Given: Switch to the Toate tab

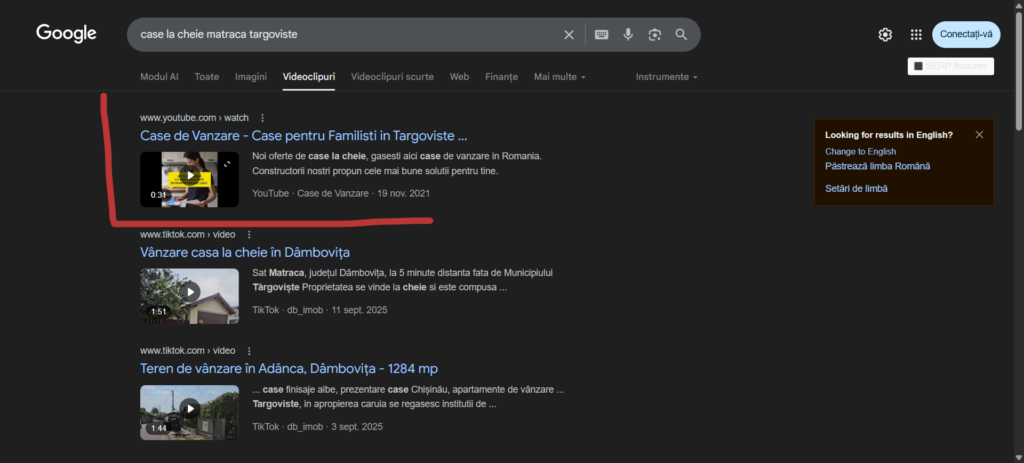Looking at the screenshot, I should coord(207,76).
